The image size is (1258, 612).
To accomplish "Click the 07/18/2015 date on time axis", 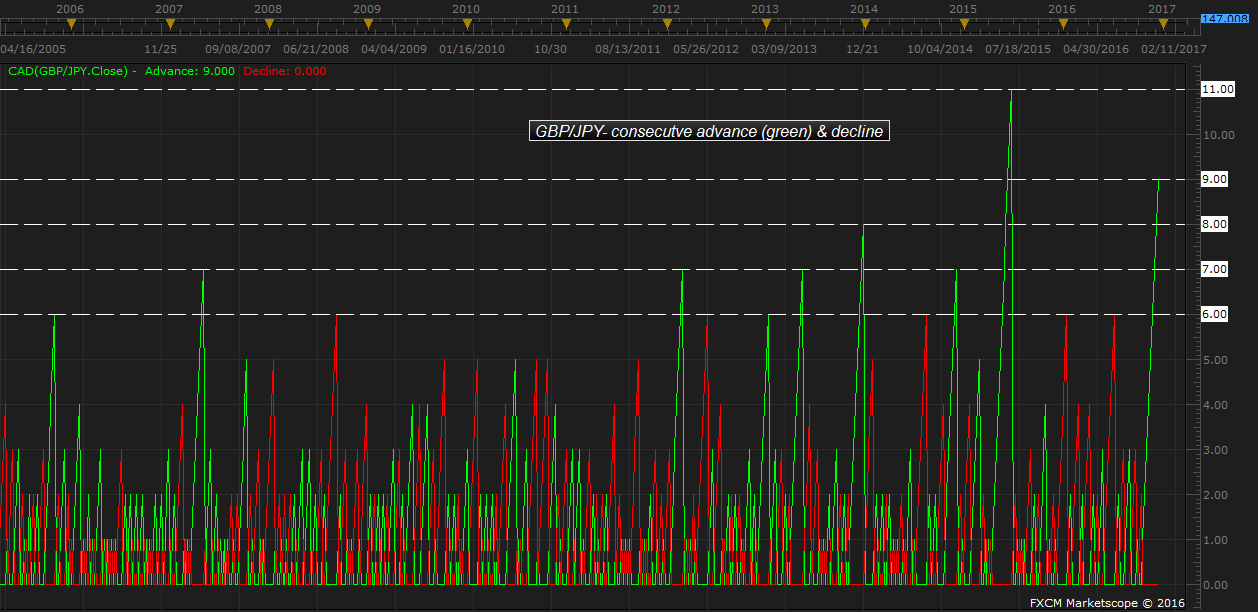I will [x=1018, y=48].
